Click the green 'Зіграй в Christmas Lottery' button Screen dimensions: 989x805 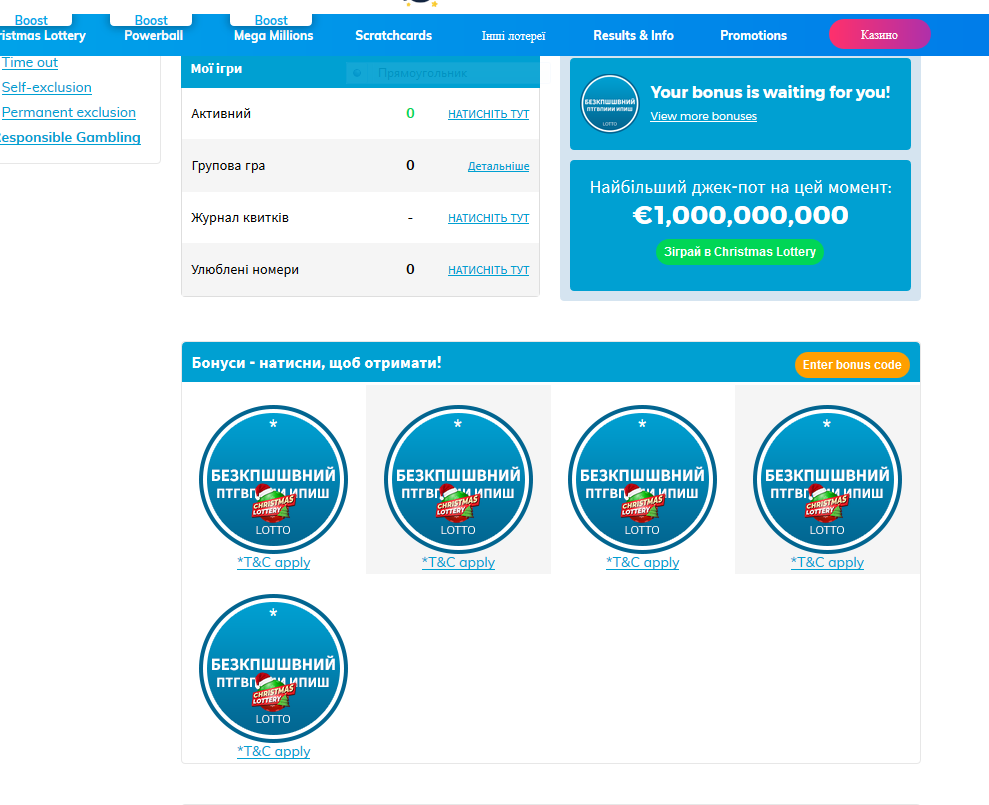click(740, 252)
